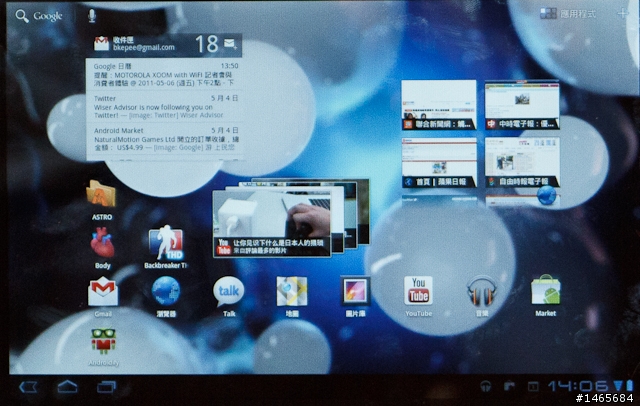640x406 pixels.
Task: Tap the Back navigation button
Action: point(29,387)
